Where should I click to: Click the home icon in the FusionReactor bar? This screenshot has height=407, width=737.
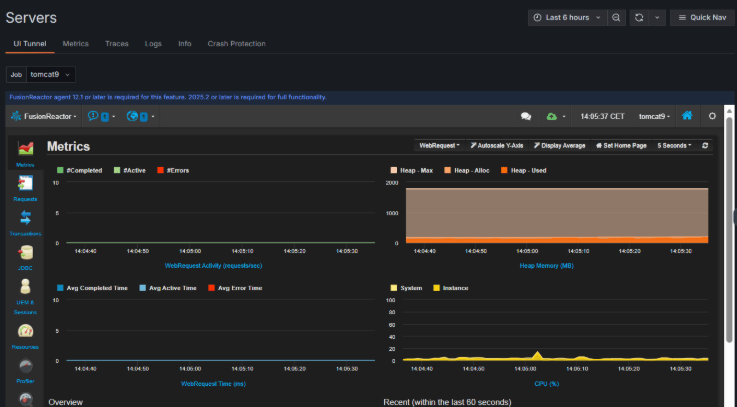coord(687,116)
